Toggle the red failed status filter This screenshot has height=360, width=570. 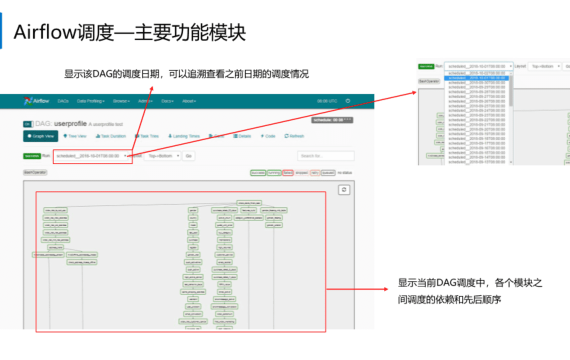point(288,173)
